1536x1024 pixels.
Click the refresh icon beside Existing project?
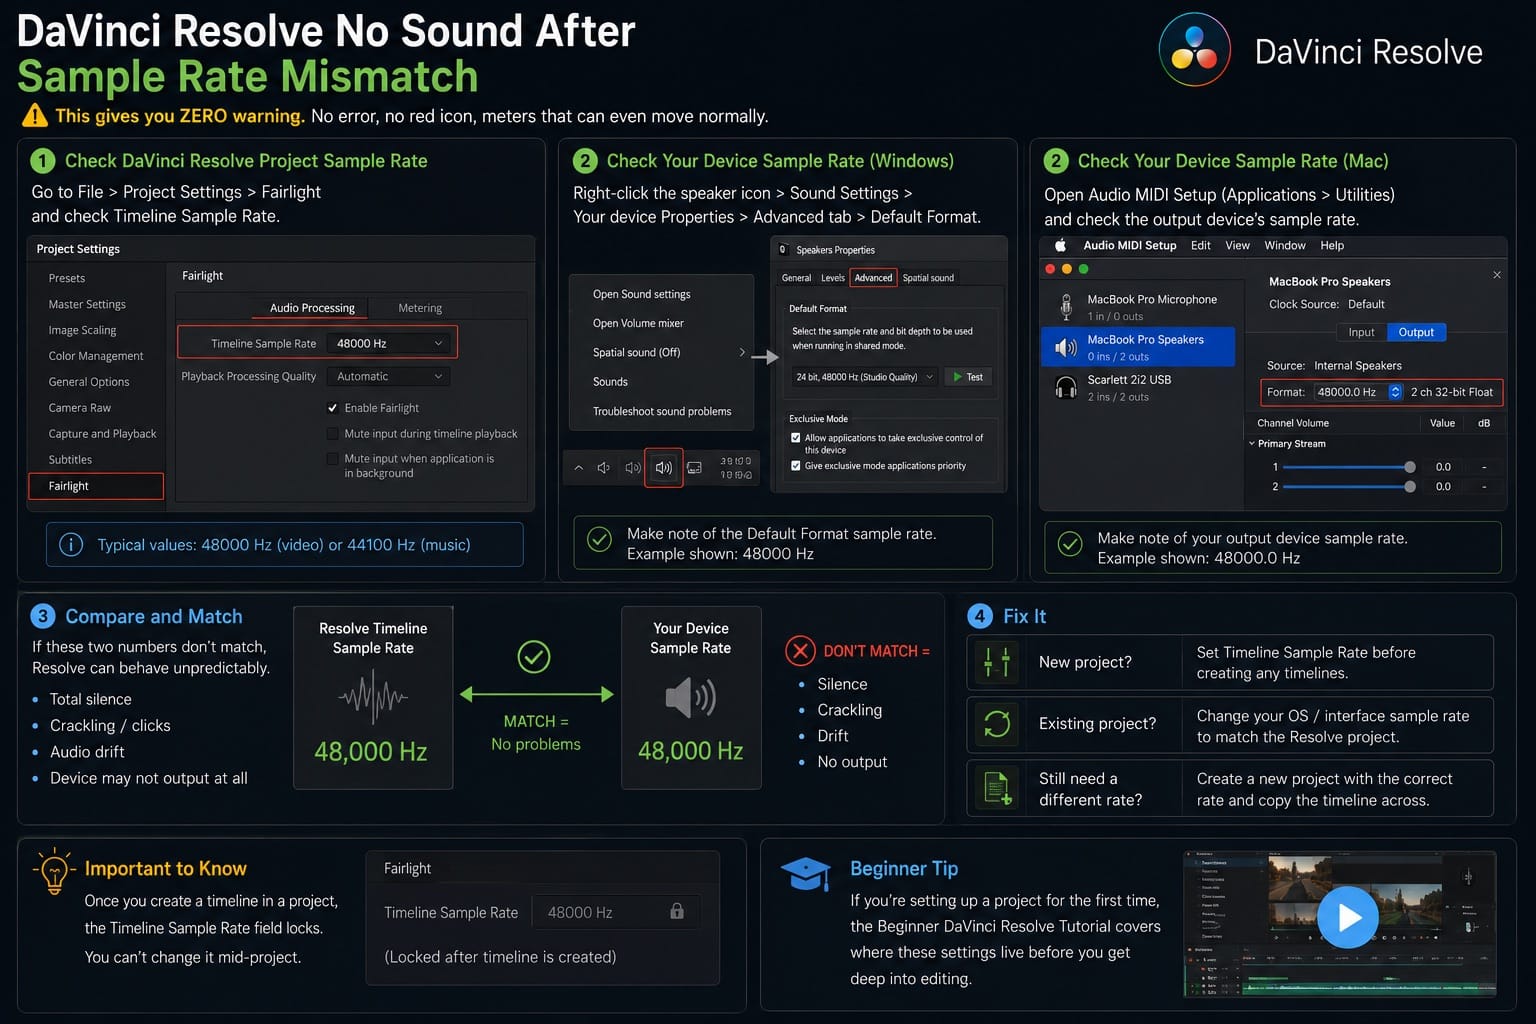[997, 724]
